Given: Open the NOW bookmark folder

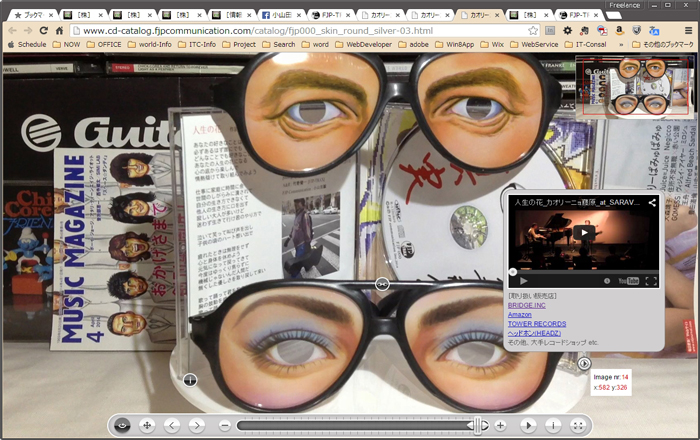Looking at the screenshot, I should (x=67, y=45).
